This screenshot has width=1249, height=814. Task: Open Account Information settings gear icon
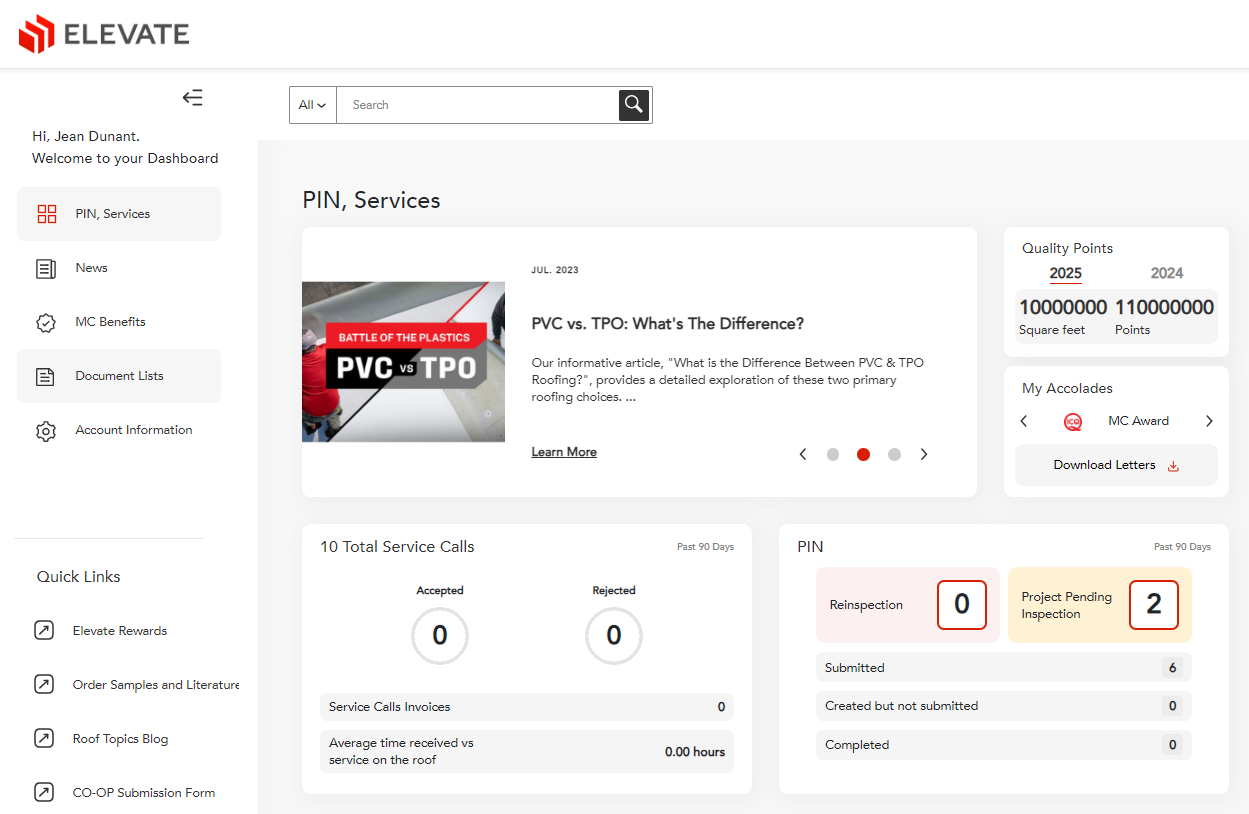(x=46, y=430)
